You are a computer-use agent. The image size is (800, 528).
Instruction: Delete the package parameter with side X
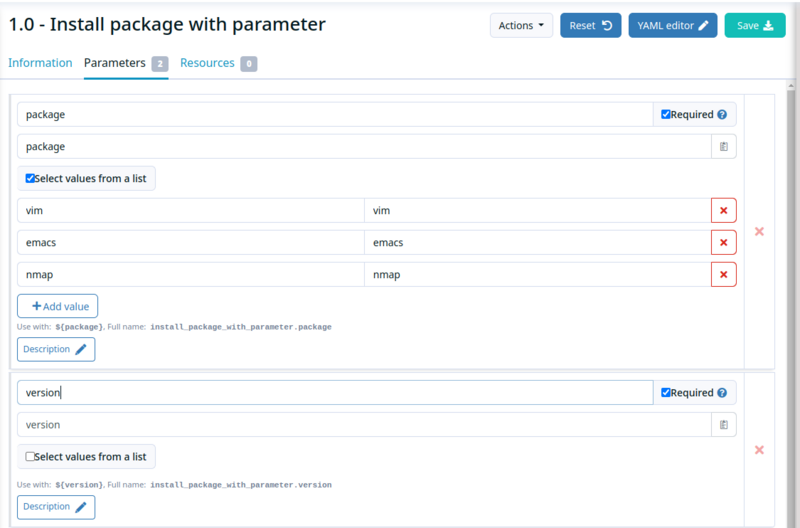click(759, 232)
